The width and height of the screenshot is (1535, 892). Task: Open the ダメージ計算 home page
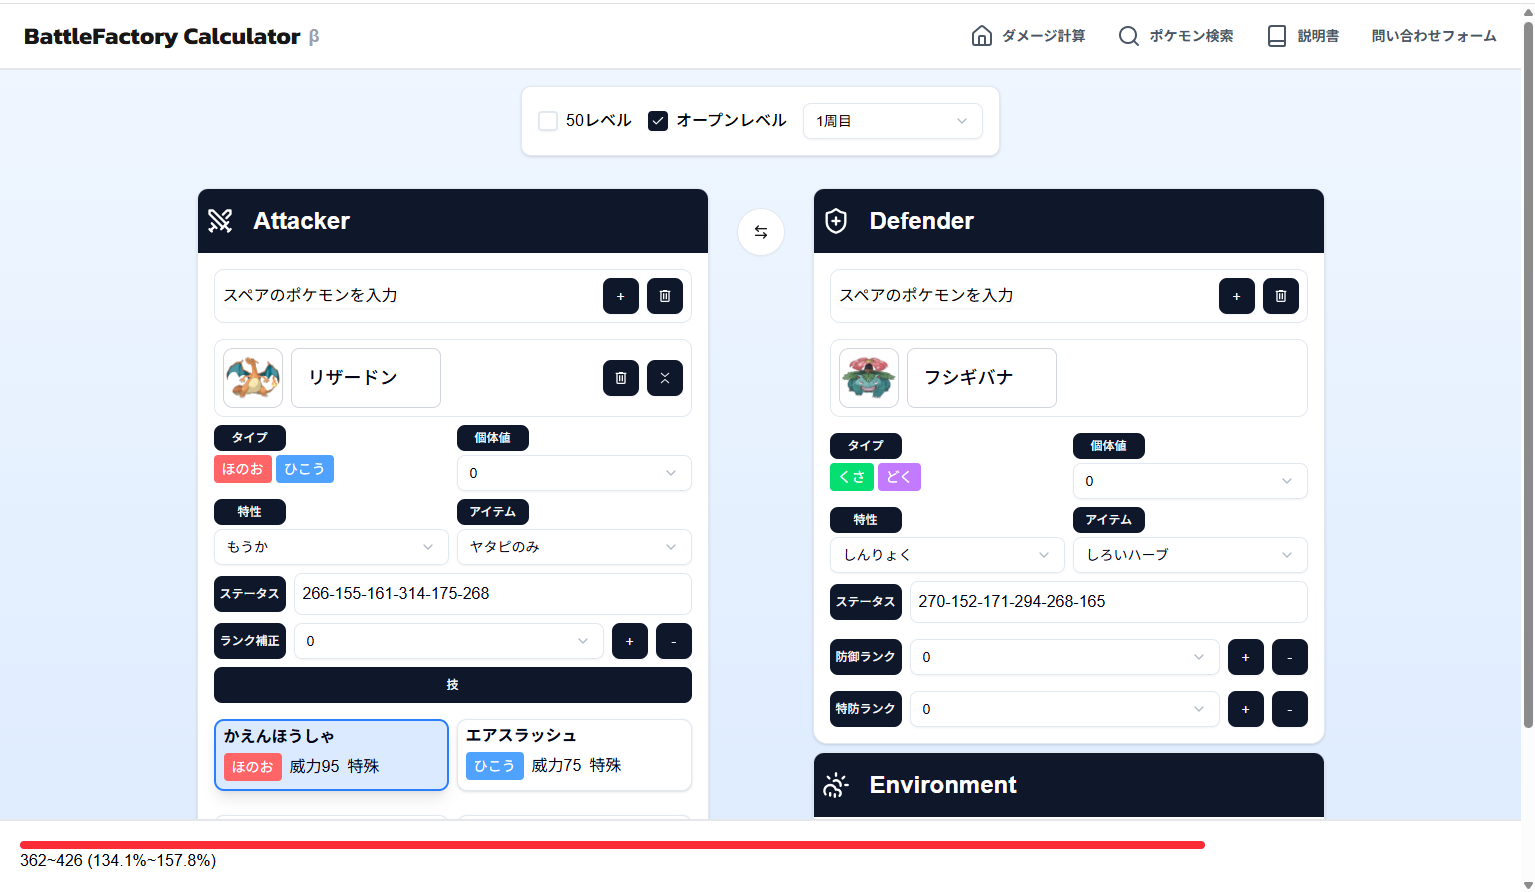[x=1027, y=35]
